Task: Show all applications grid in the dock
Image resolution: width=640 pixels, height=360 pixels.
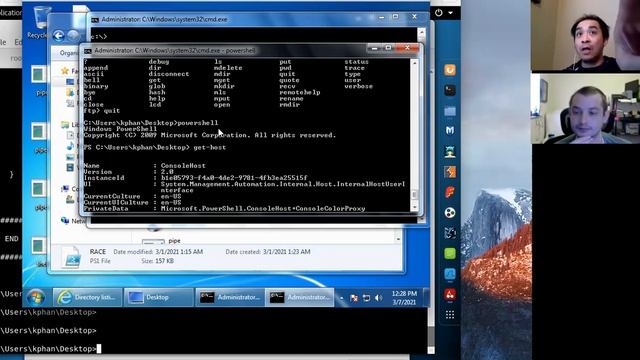Action: (450, 314)
